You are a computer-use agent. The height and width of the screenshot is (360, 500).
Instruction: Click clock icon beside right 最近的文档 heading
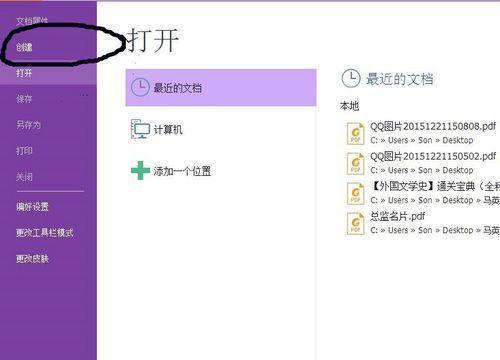pyautogui.click(x=351, y=79)
